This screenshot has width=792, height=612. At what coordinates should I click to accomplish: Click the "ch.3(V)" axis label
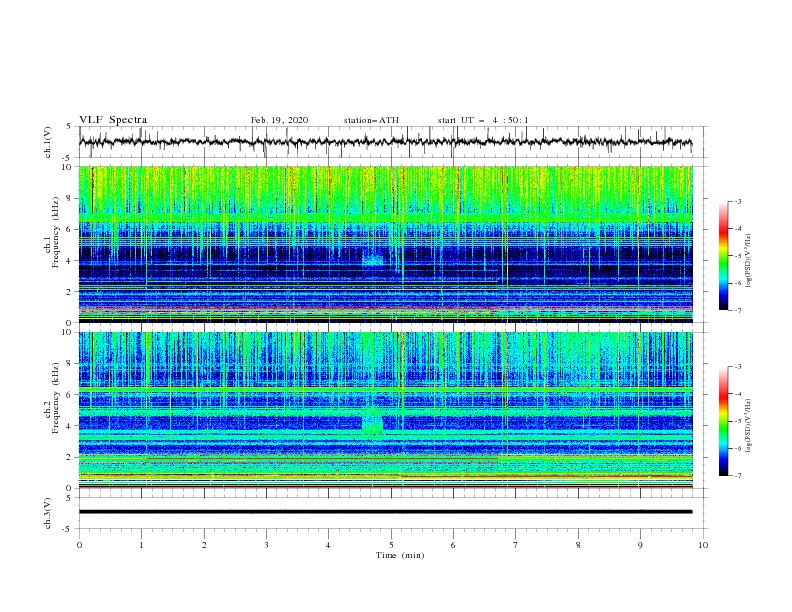[48, 513]
